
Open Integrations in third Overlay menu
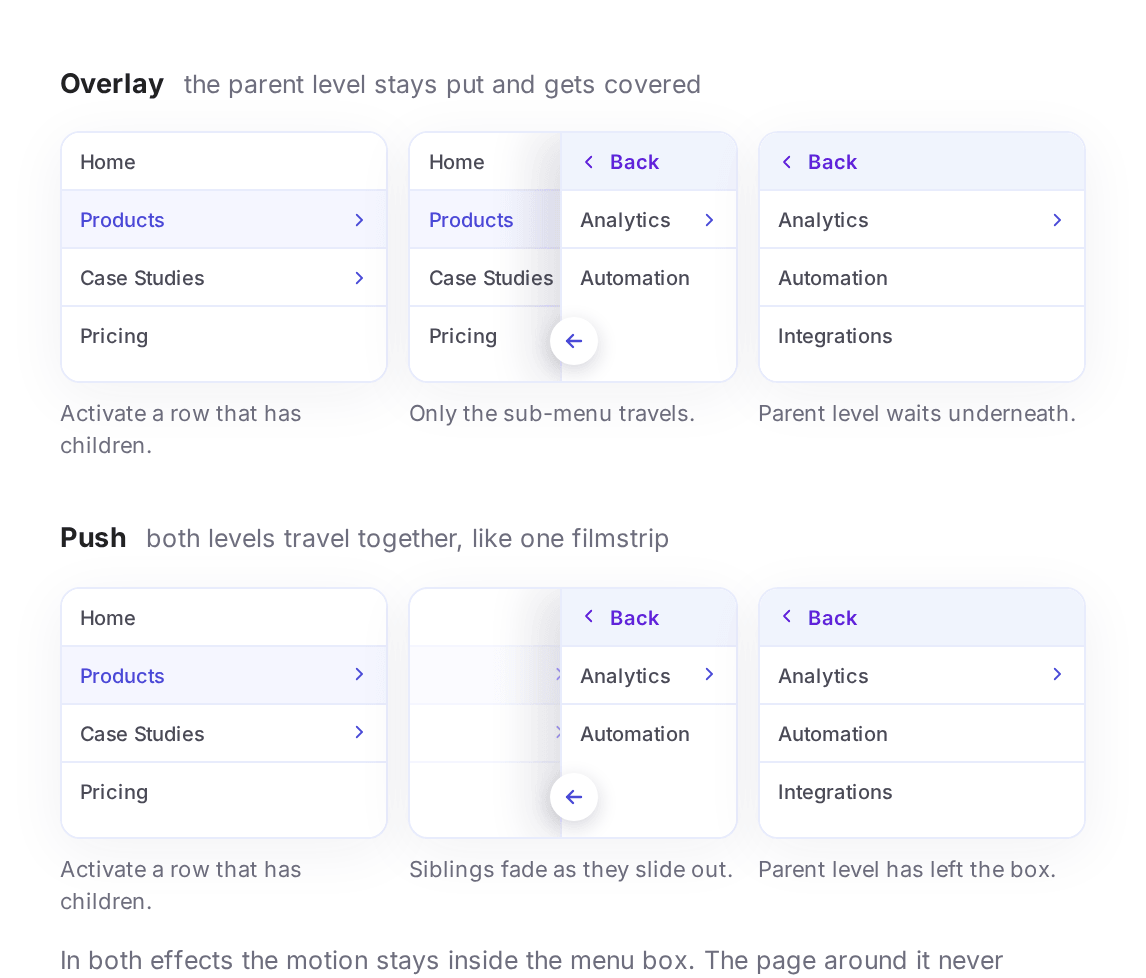(922, 336)
